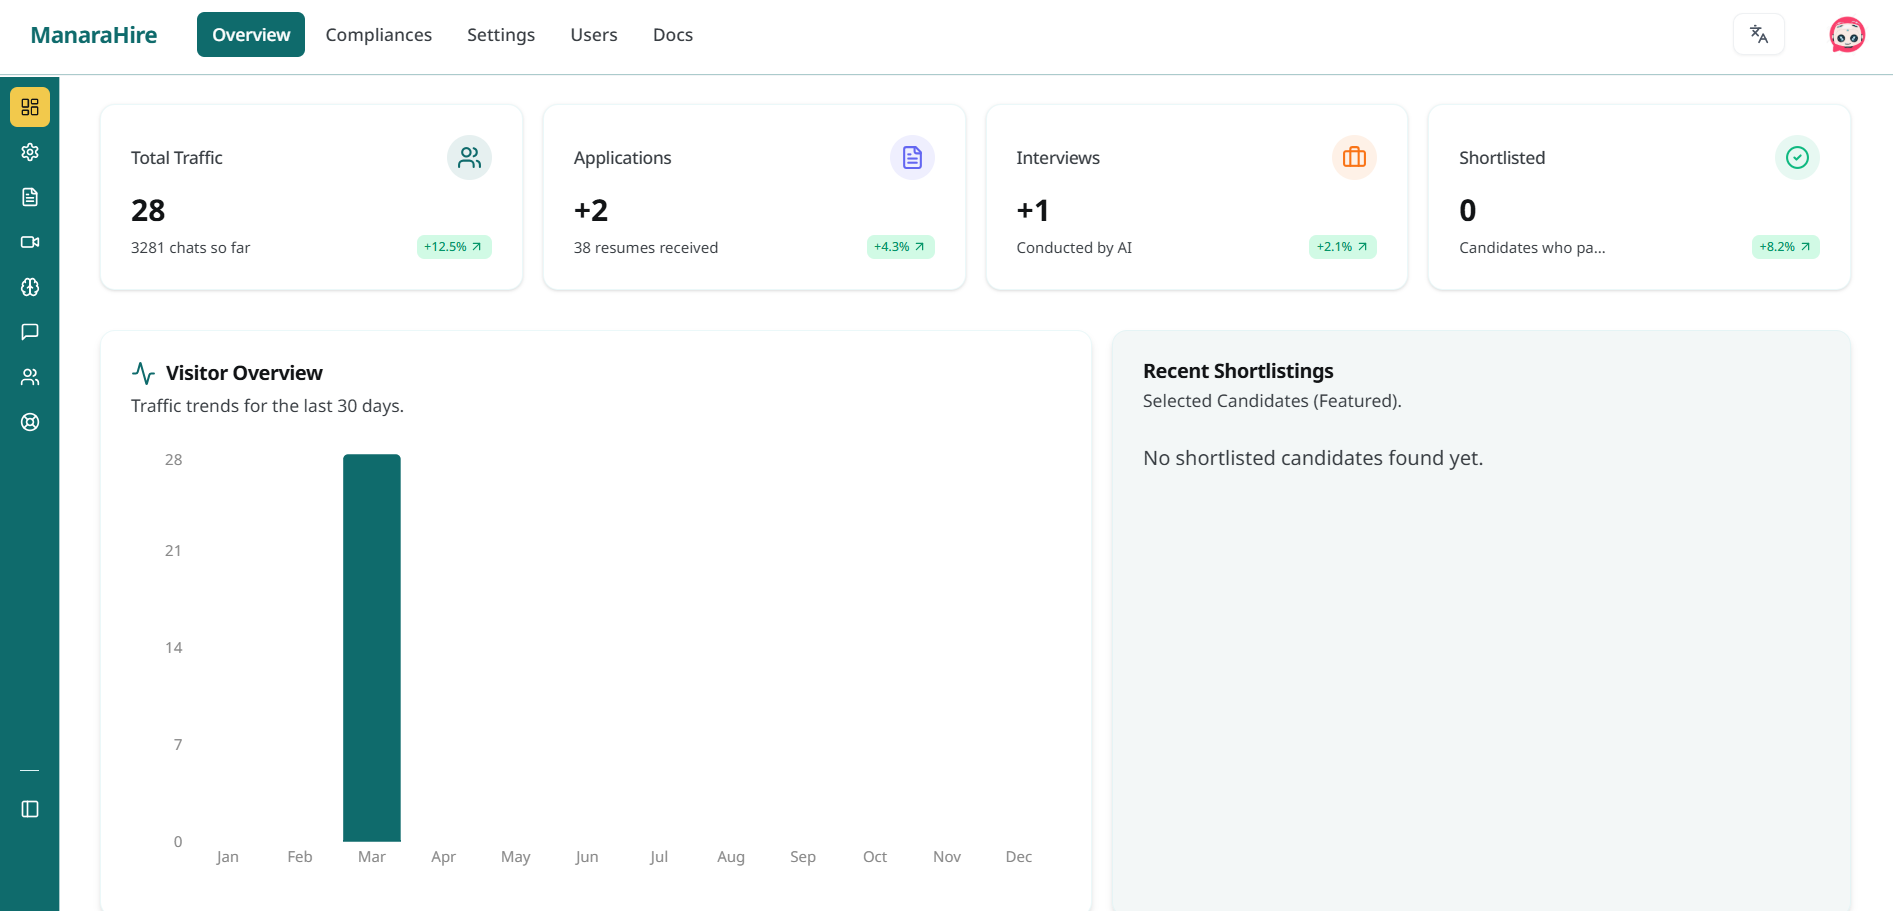This screenshot has width=1893, height=911.
Task: Select the people icon in sidebar
Action: pyautogui.click(x=30, y=377)
